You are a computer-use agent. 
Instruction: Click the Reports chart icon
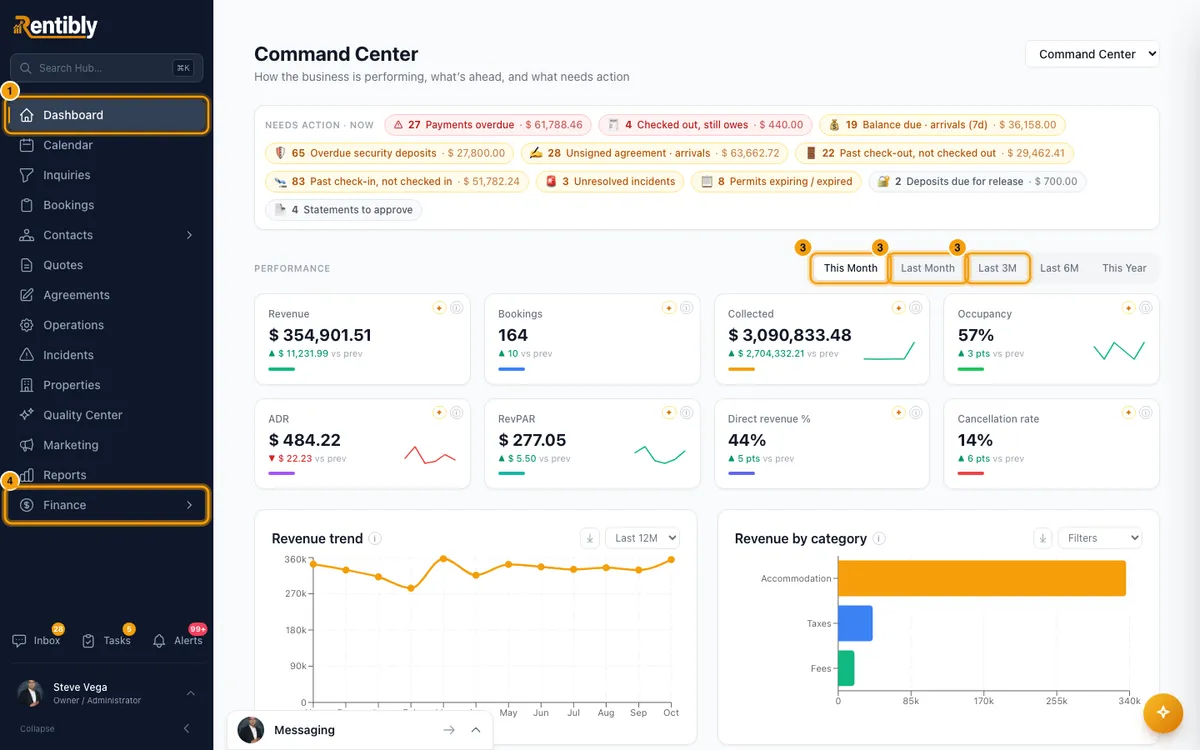27,475
